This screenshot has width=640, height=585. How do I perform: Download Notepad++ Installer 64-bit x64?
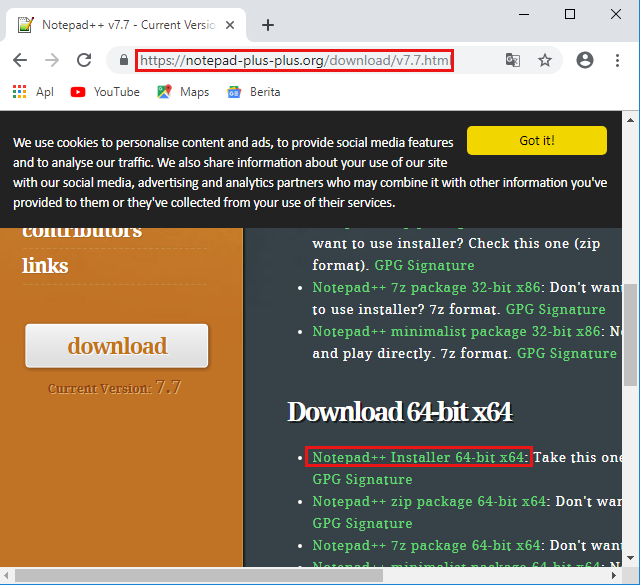[418, 457]
